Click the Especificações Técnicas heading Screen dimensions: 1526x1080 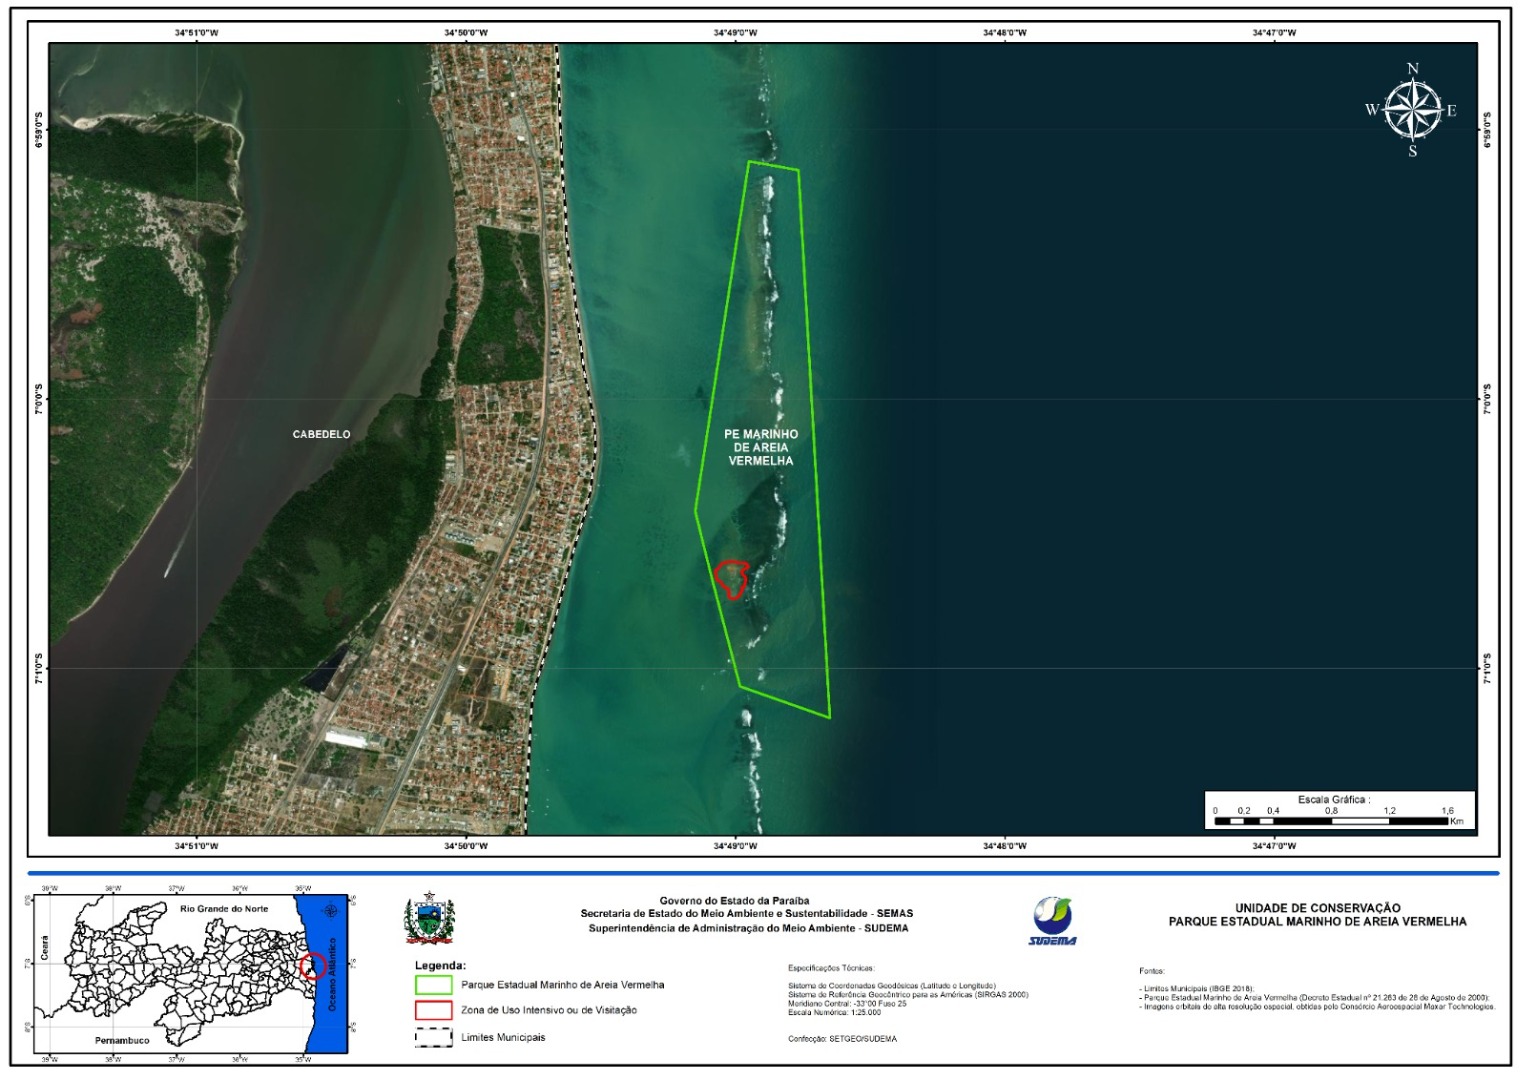830,968
